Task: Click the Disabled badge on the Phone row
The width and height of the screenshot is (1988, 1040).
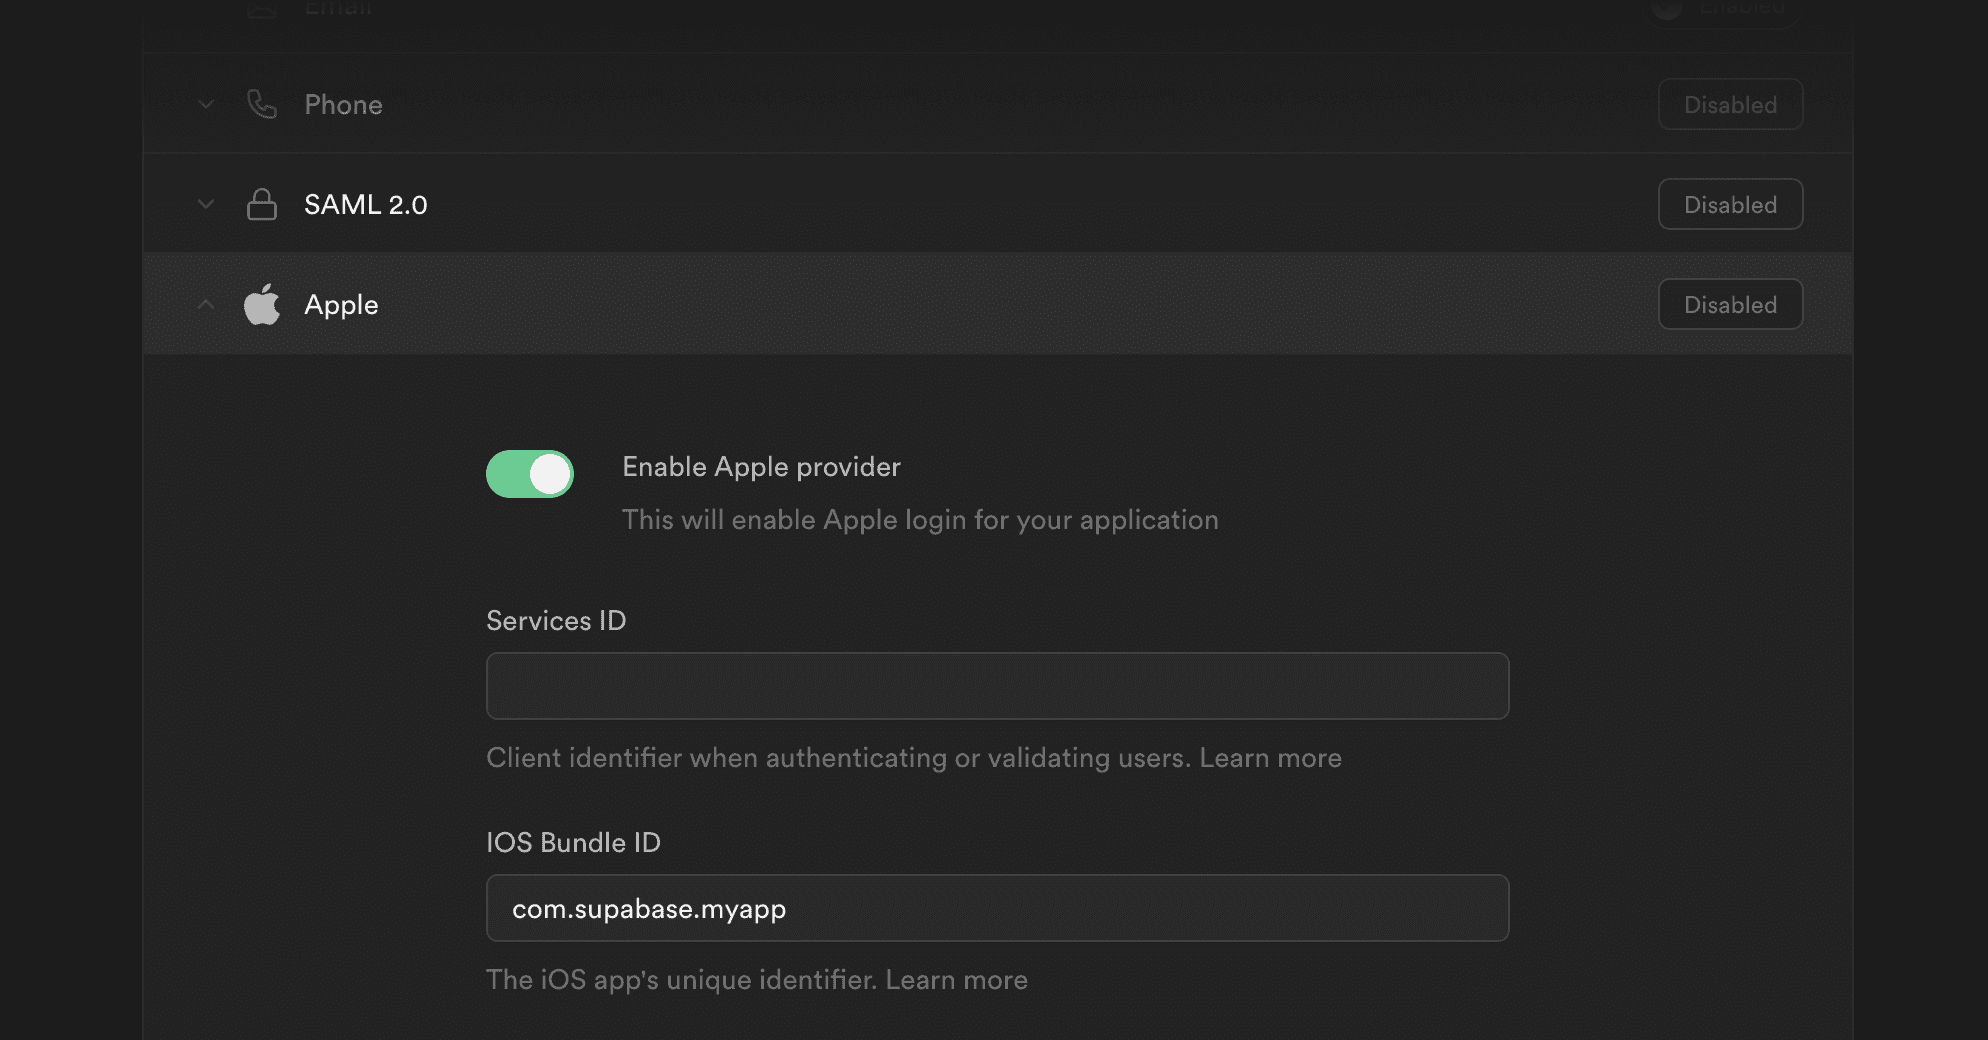Action: point(1730,104)
